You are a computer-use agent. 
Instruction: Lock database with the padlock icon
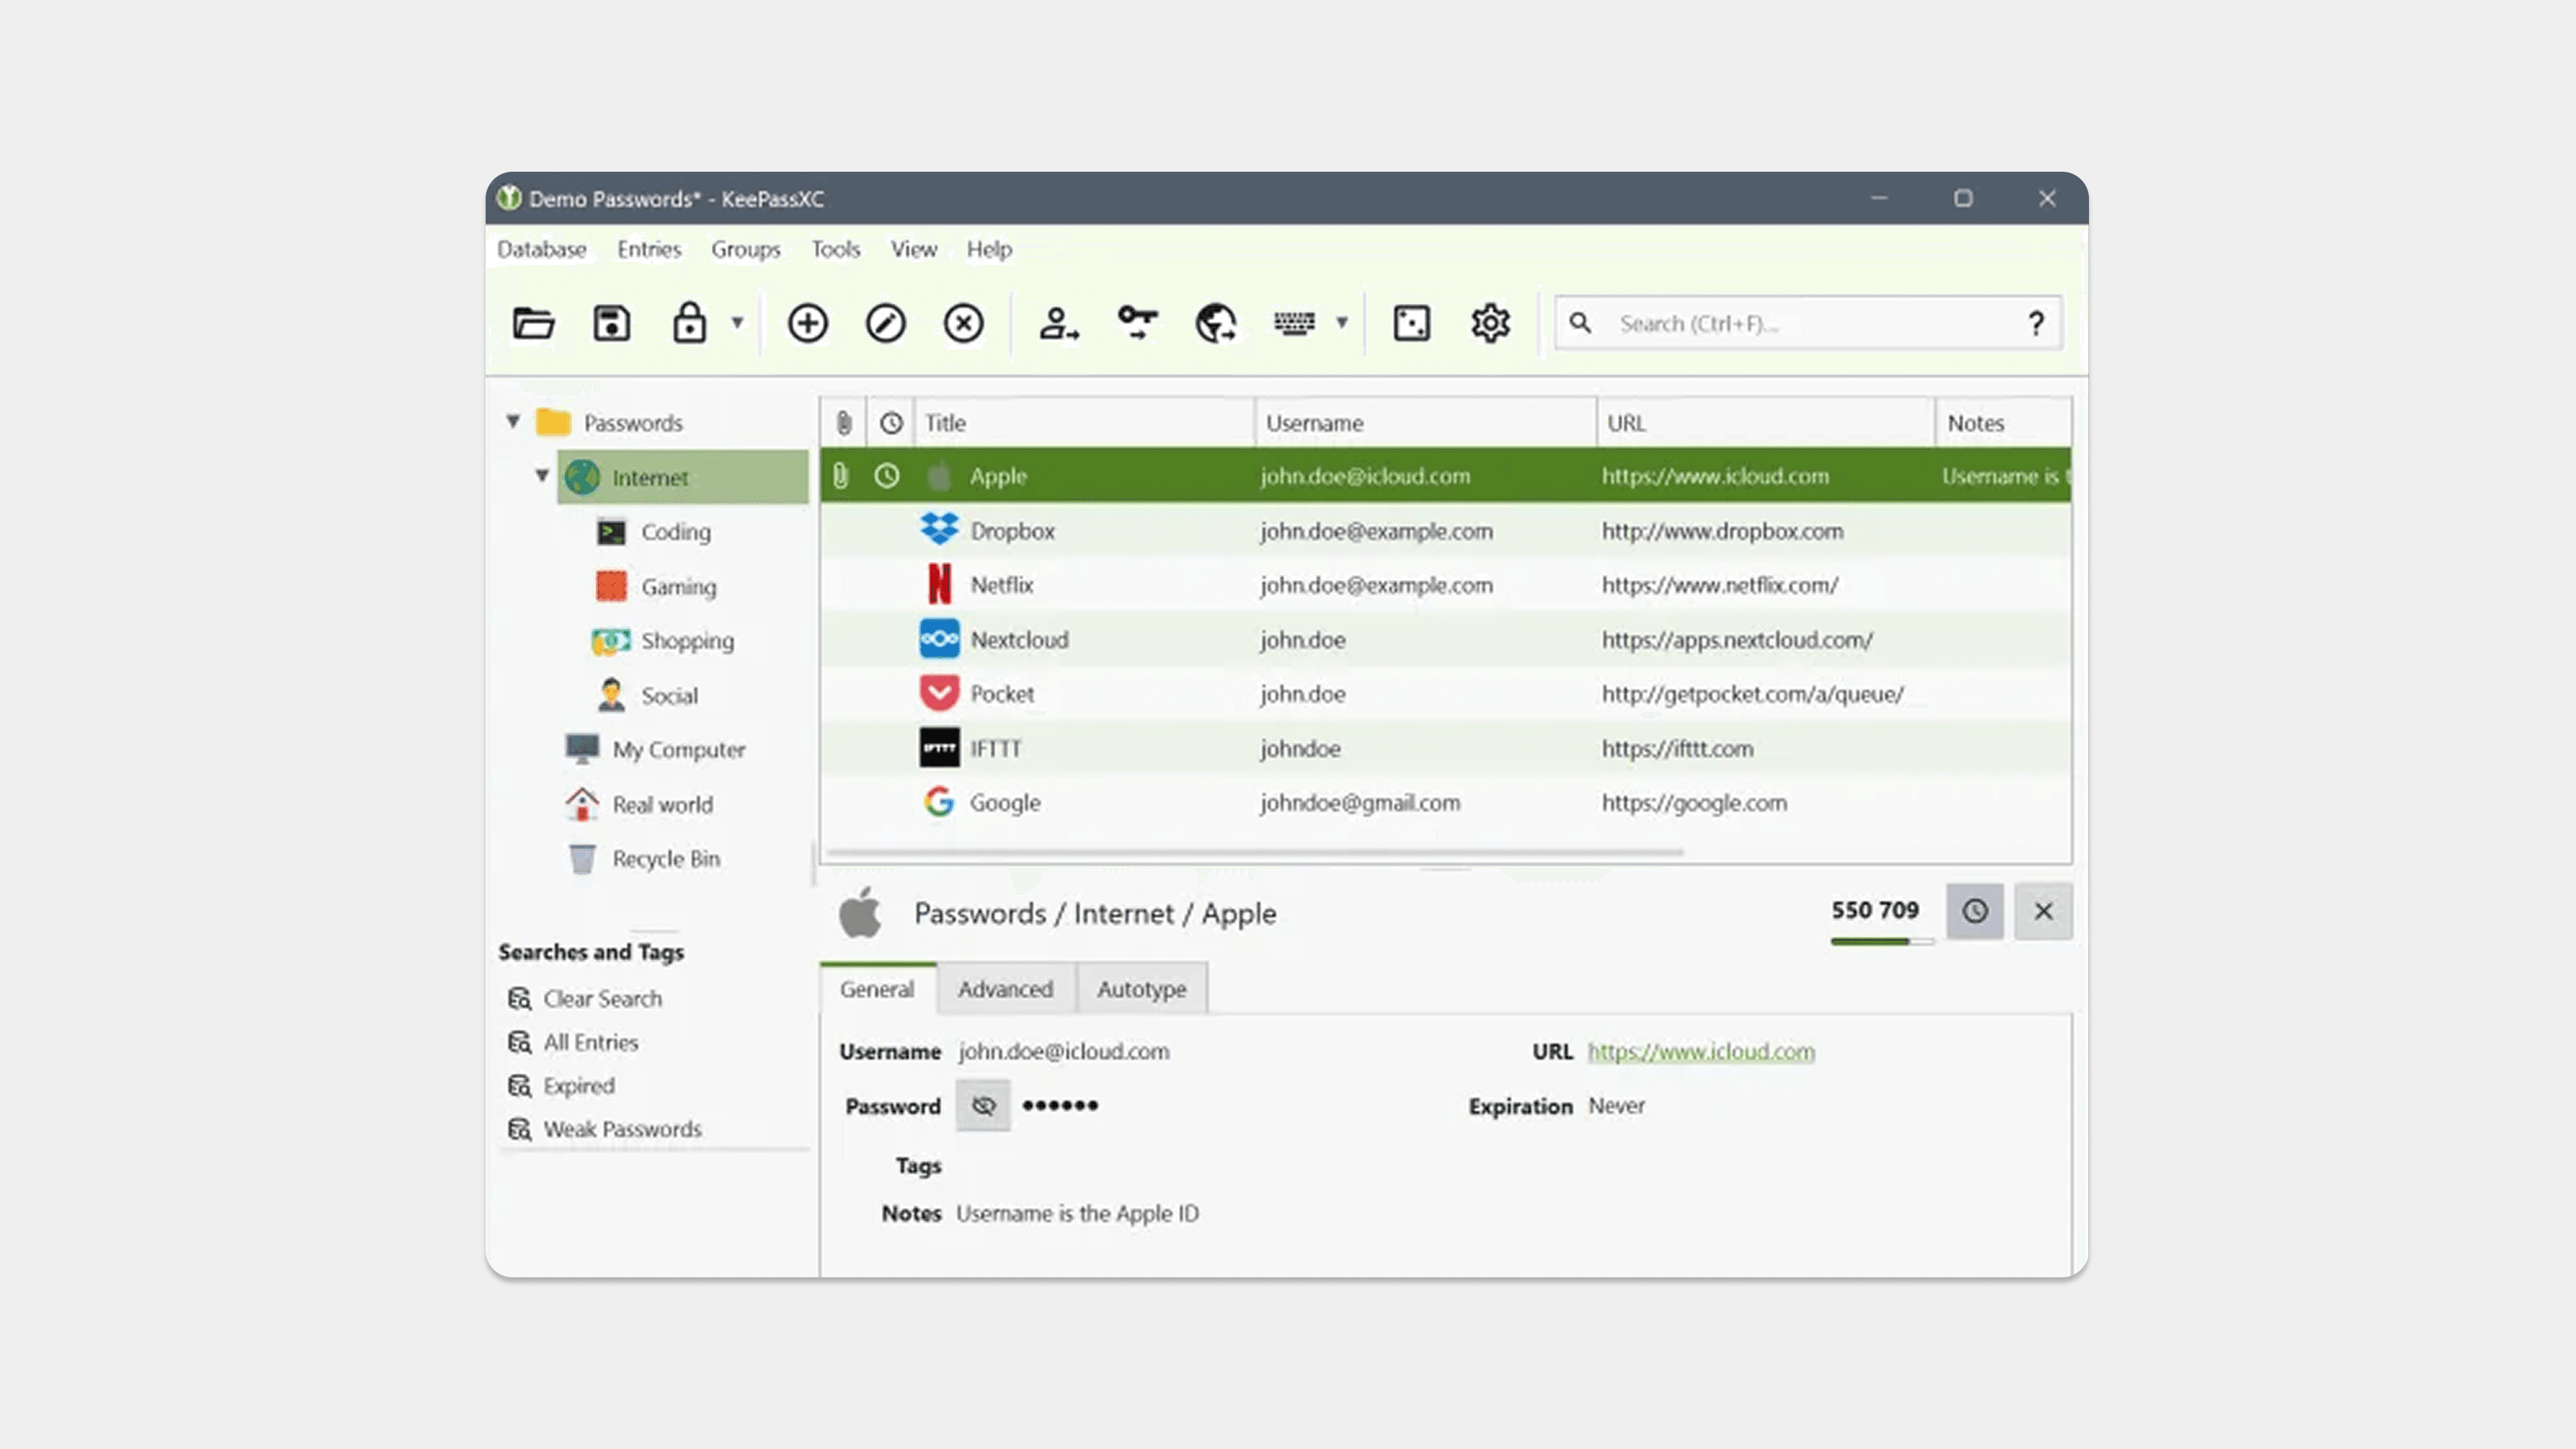coord(689,323)
